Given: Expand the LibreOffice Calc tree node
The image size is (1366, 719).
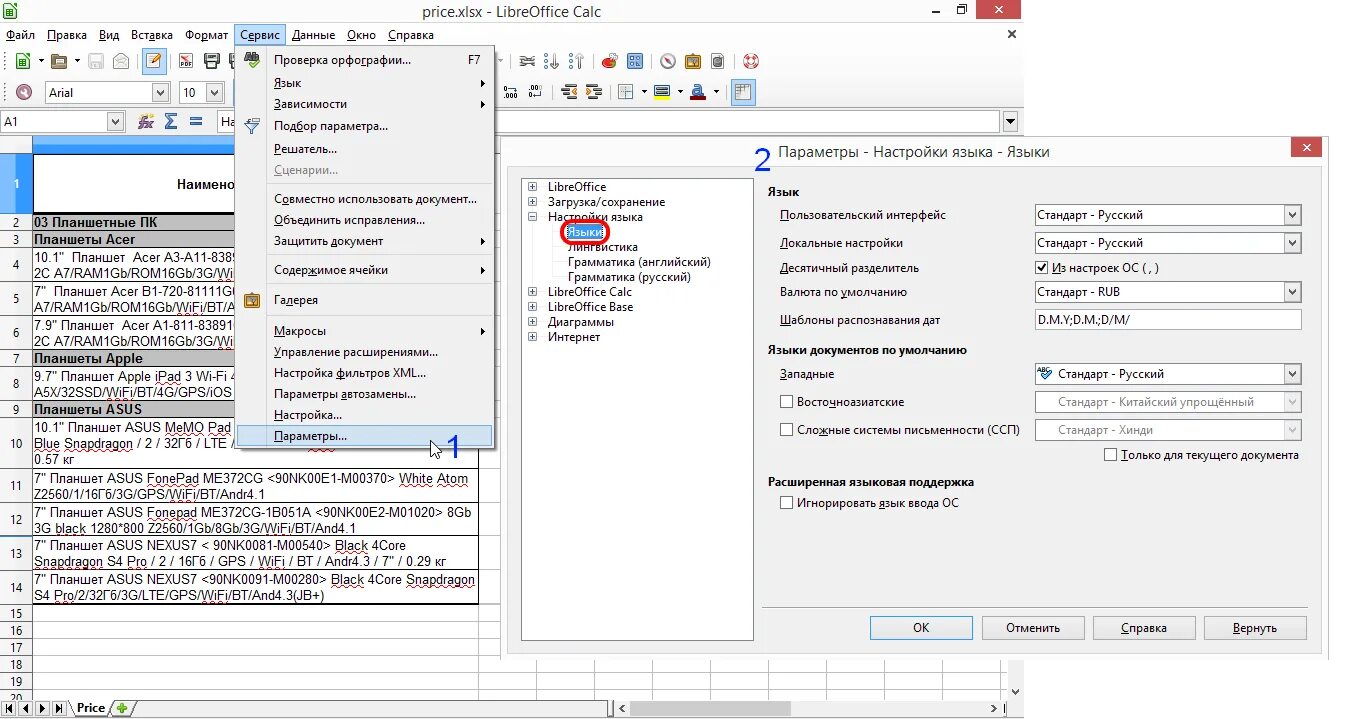Looking at the screenshot, I should point(533,292).
